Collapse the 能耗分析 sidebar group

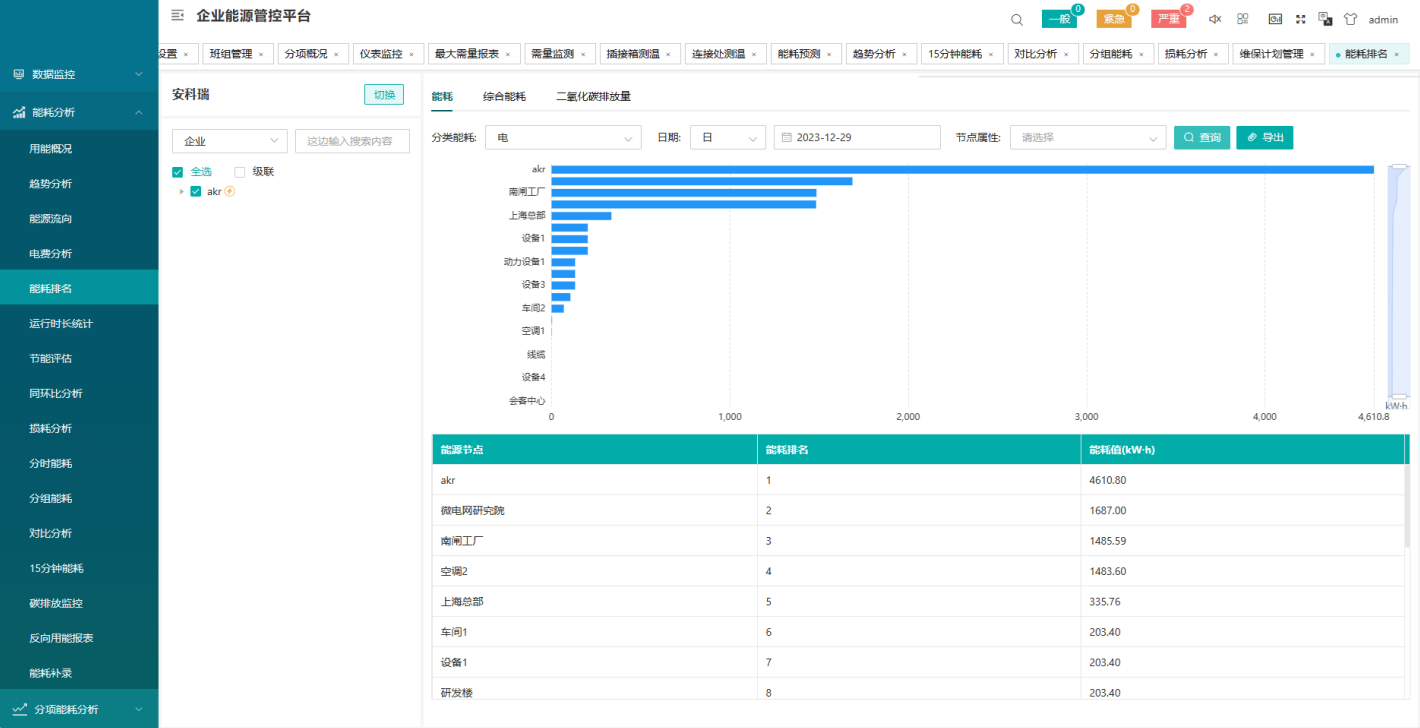pyautogui.click(x=79, y=112)
